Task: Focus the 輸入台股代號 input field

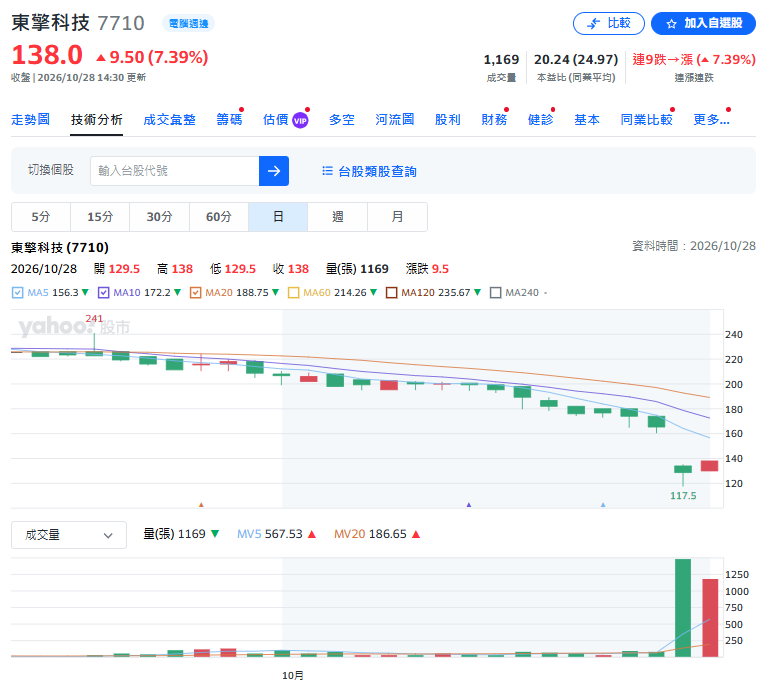Action: coord(175,171)
